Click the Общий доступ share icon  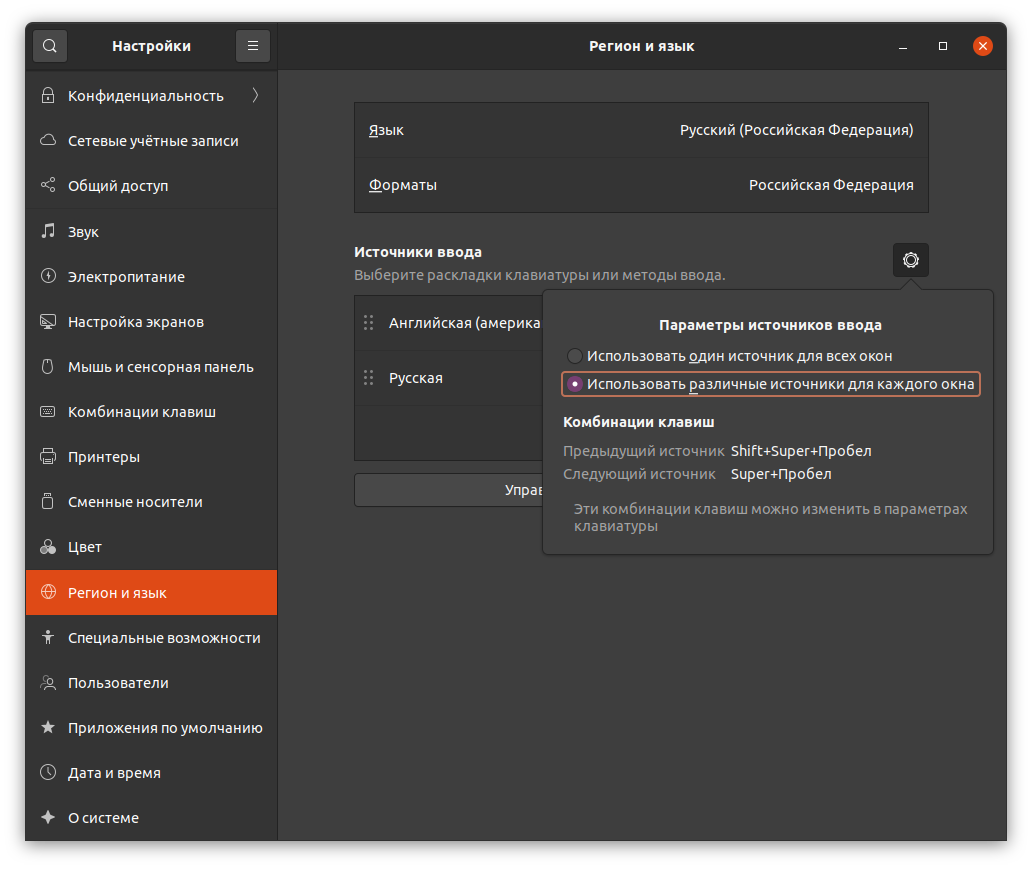[48, 186]
